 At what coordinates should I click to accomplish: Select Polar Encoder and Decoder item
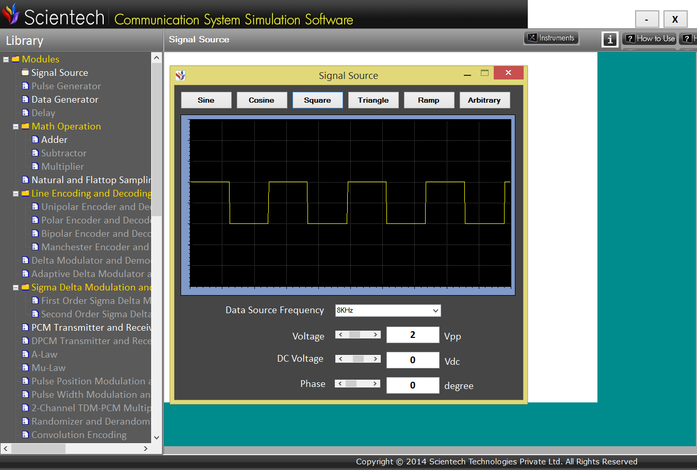pyautogui.click(x=96, y=220)
